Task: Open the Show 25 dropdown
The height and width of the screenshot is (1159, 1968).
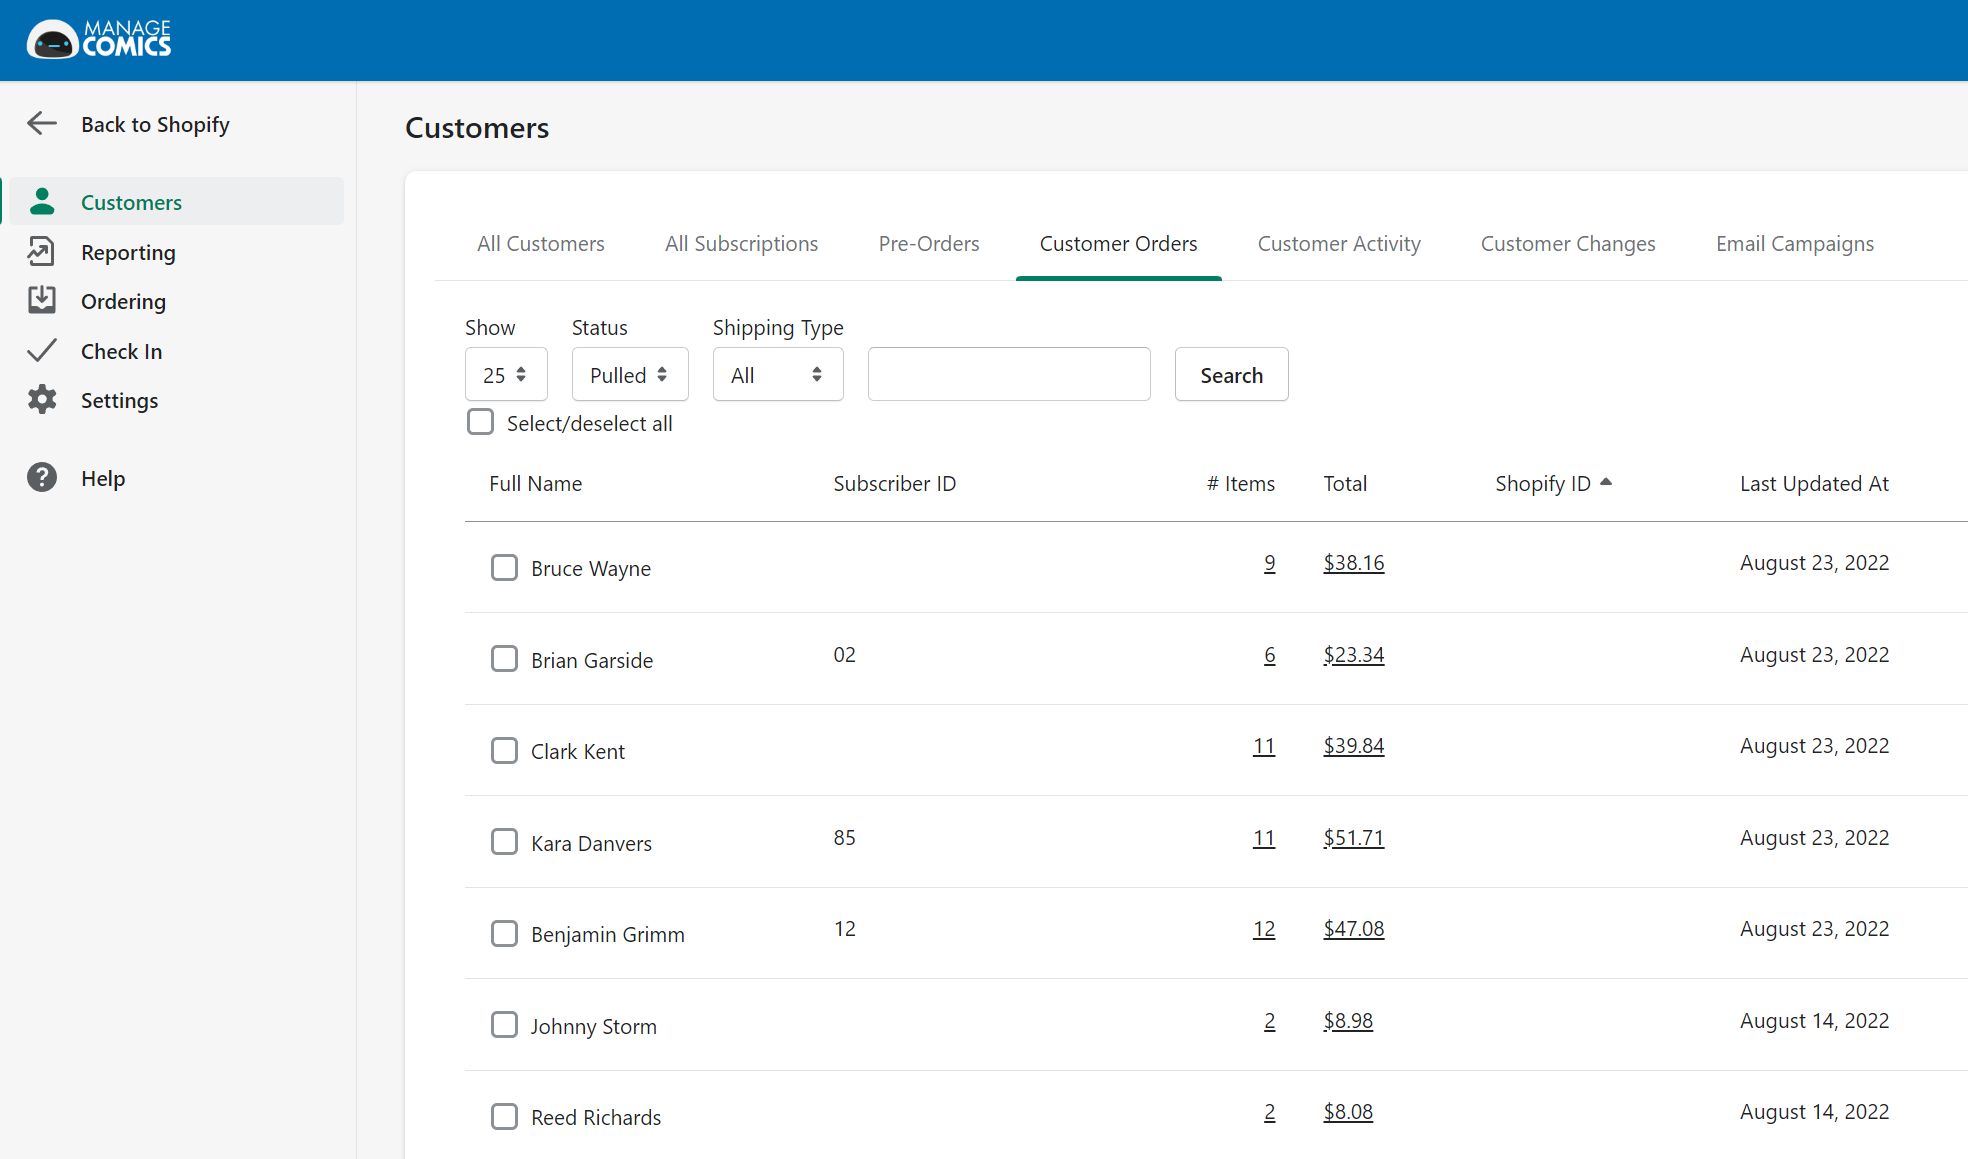Action: pos(506,375)
